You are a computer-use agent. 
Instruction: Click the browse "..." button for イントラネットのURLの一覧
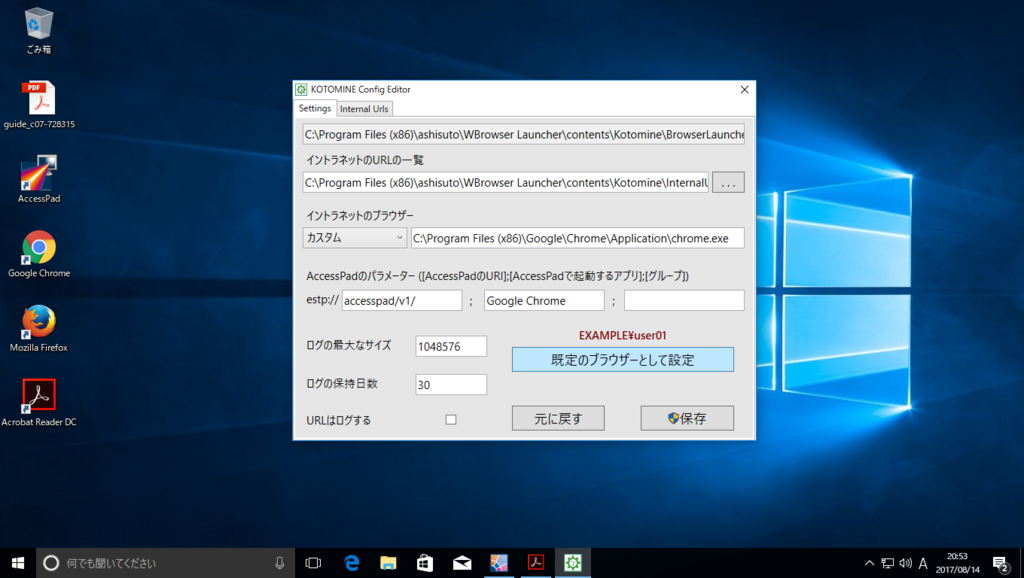[728, 182]
